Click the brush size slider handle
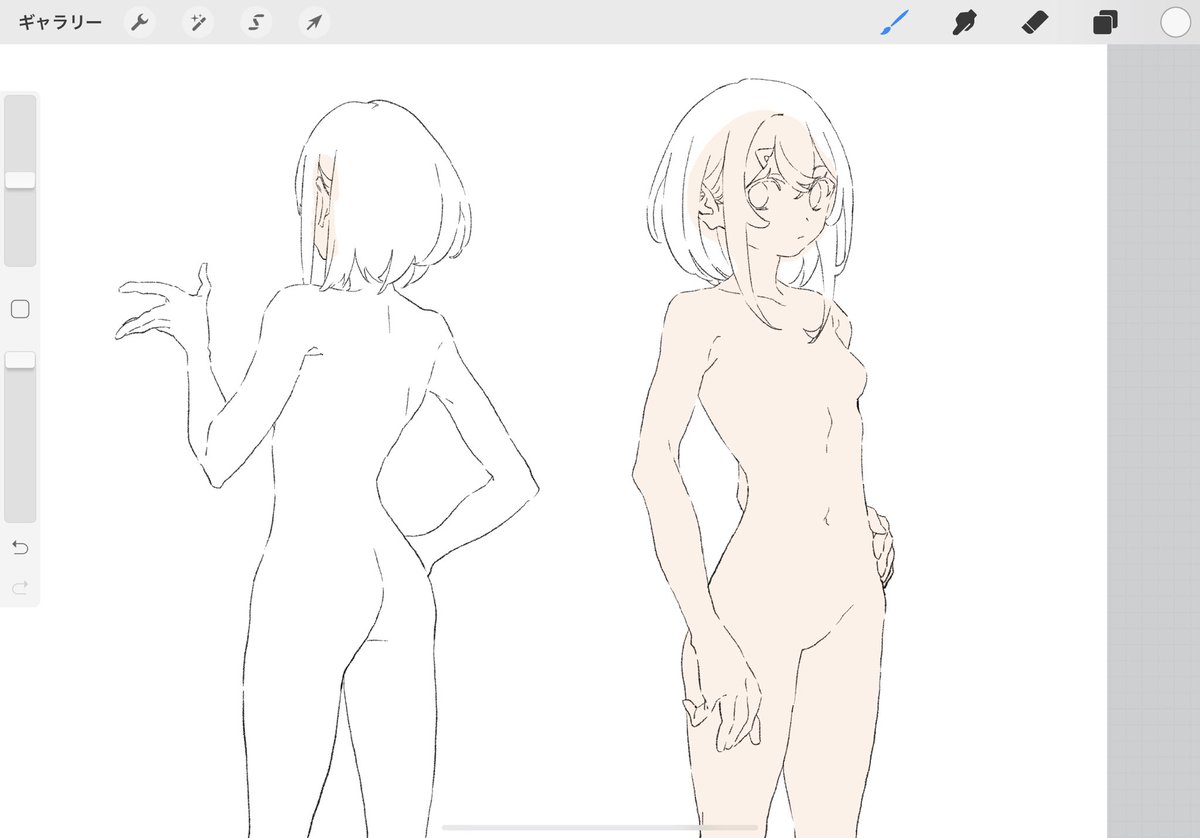Viewport: 1200px width, 838px height. 20,180
